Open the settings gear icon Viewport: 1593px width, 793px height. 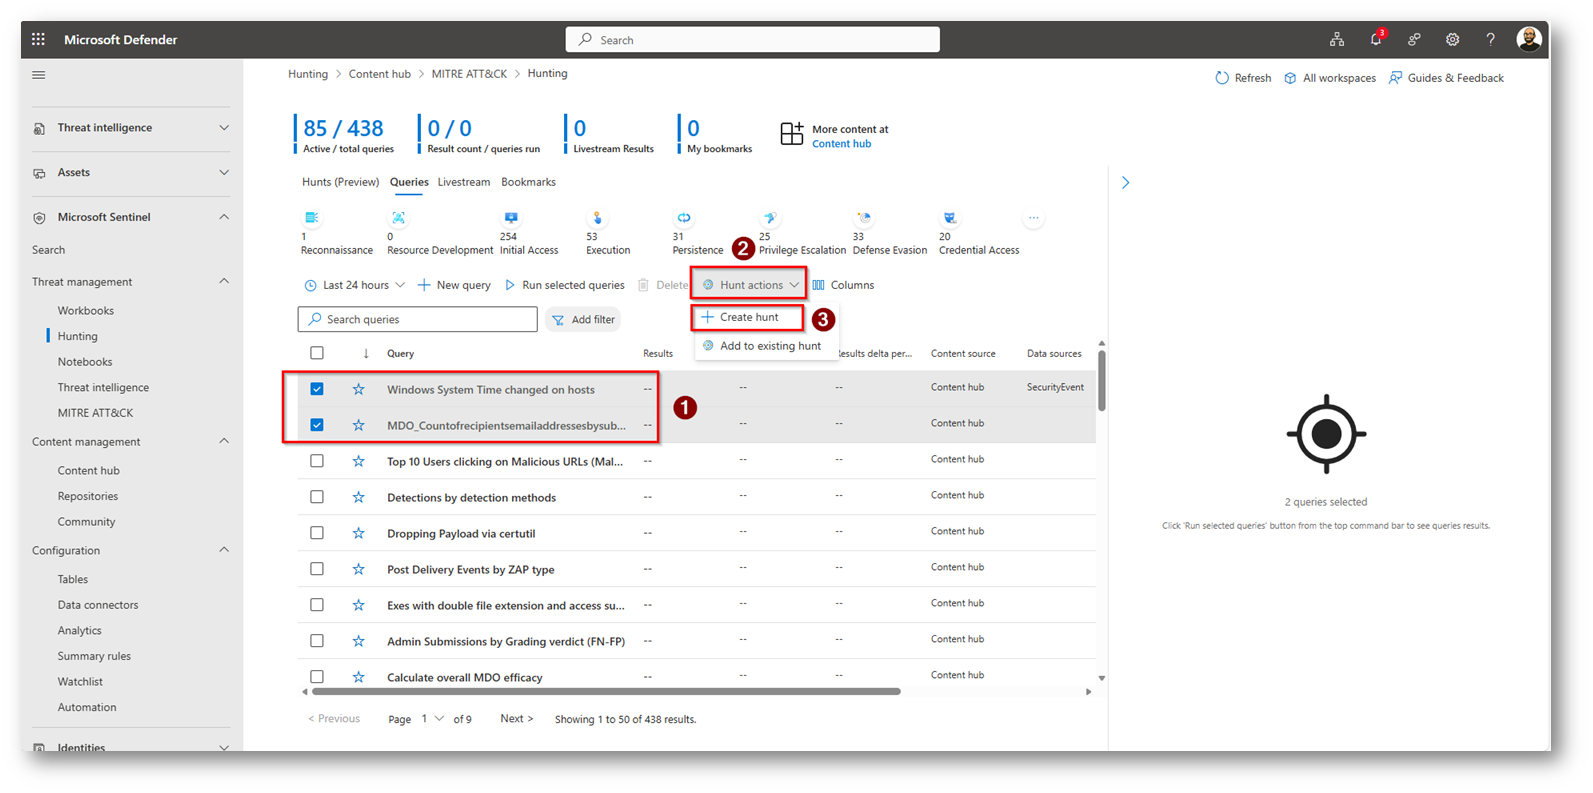pos(1452,40)
